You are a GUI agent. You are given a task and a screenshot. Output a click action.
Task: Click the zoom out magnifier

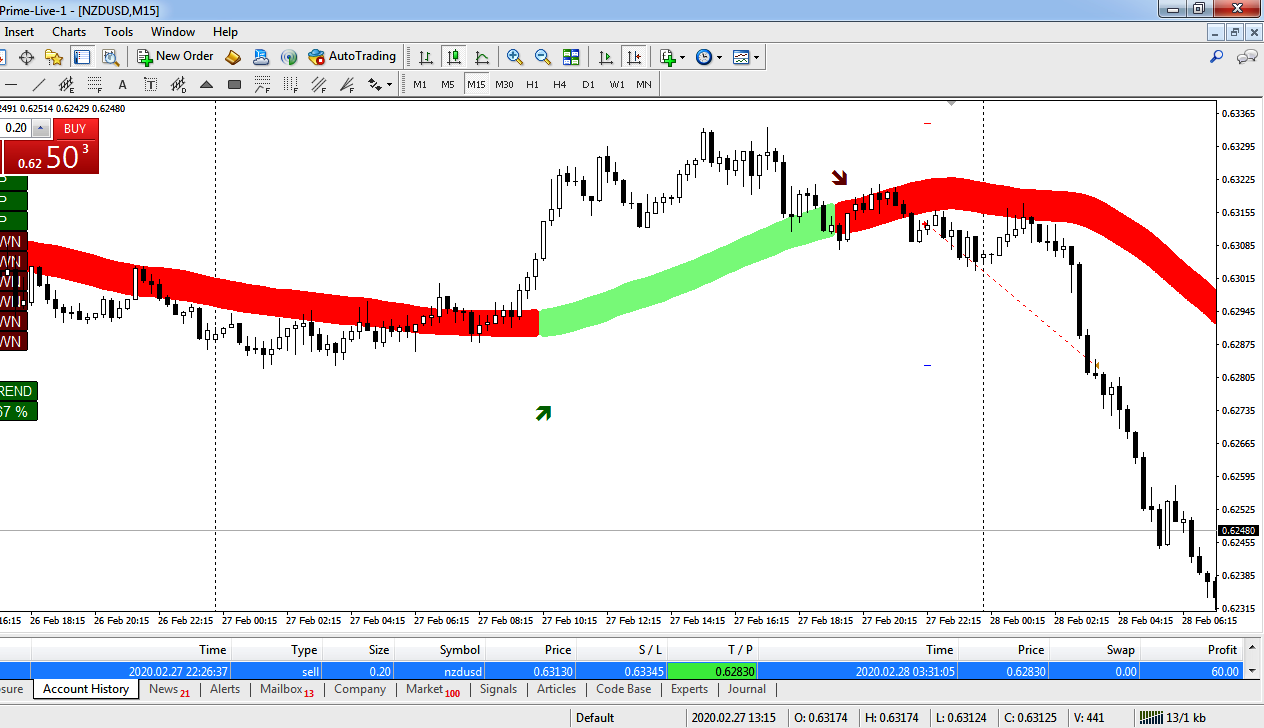543,57
